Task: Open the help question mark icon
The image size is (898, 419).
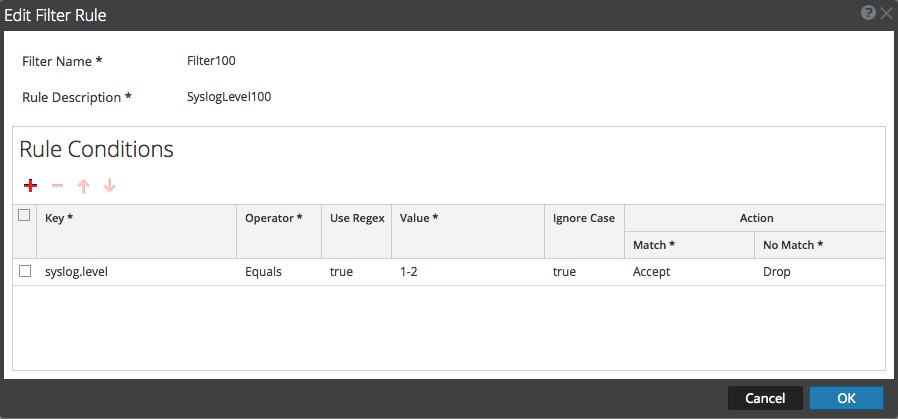Action: [x=870, y=14]
